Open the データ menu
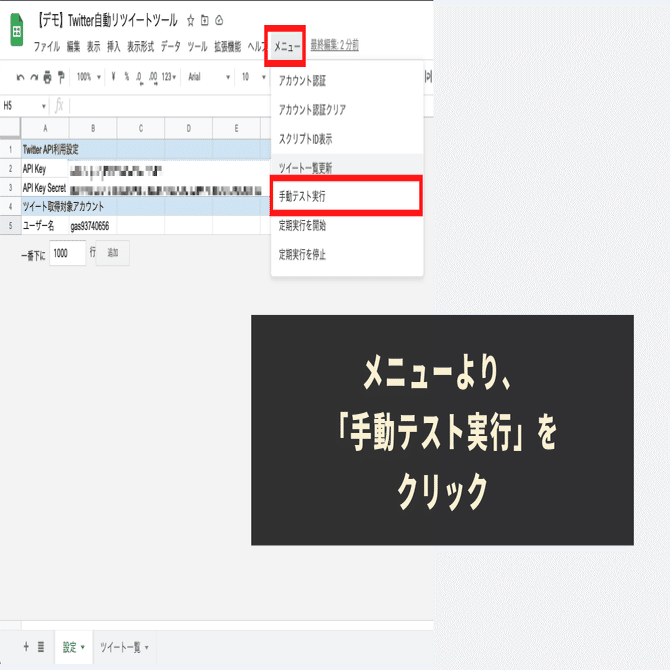Image resolution: width=670 pixels, height=670 pixels. (170, 46)
